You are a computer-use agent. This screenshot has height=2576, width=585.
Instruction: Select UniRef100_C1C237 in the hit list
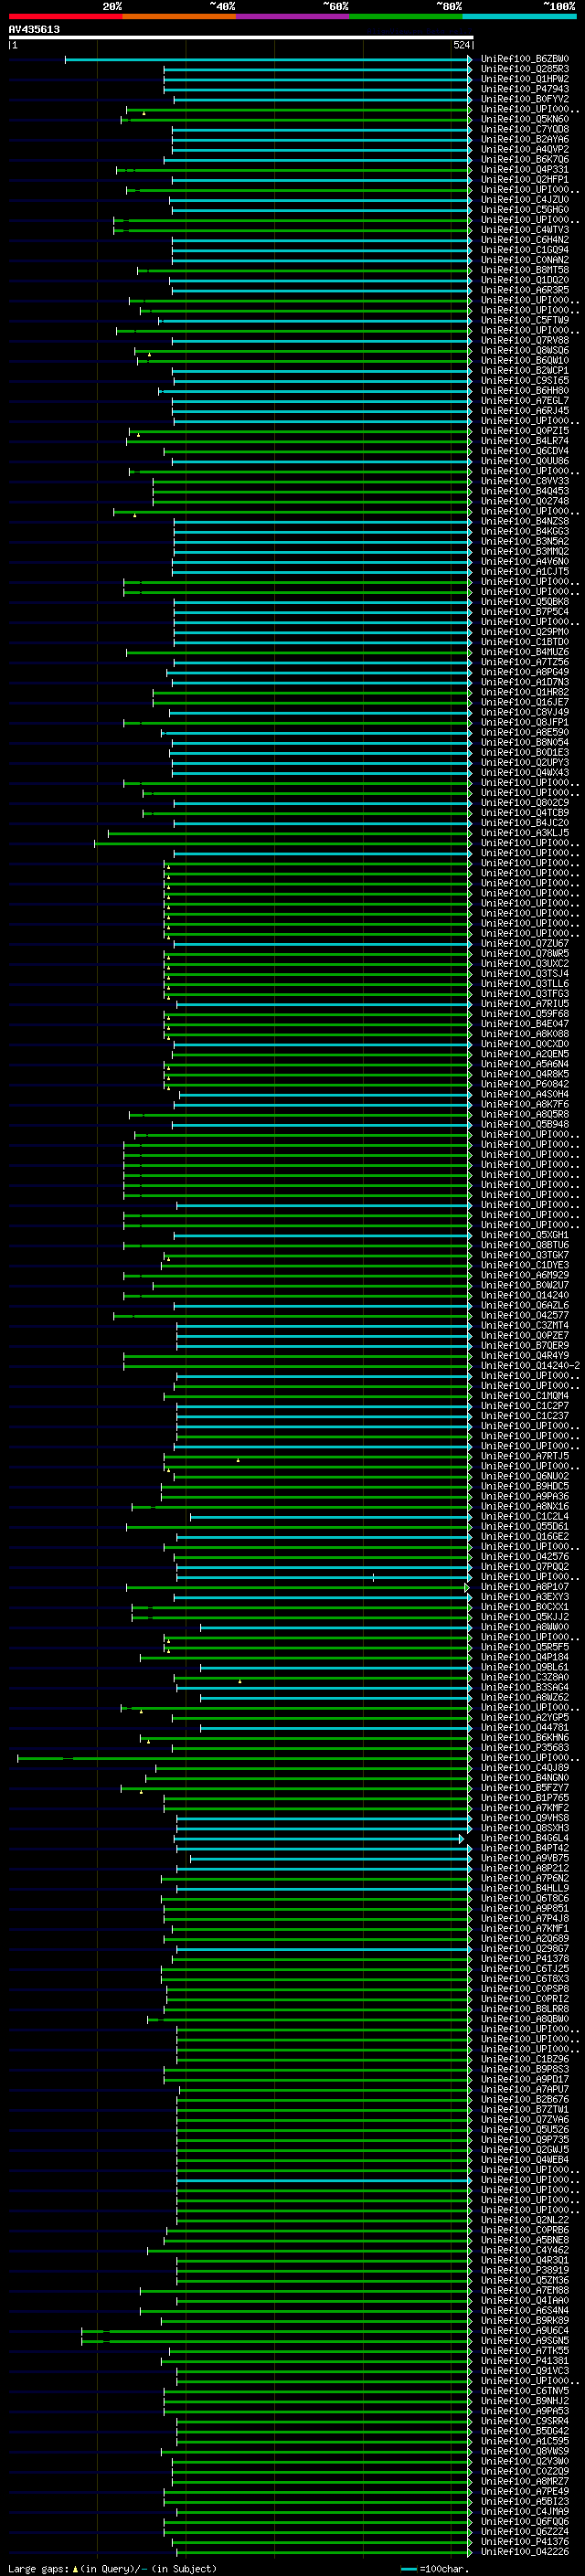click(x=525, y=1416)
